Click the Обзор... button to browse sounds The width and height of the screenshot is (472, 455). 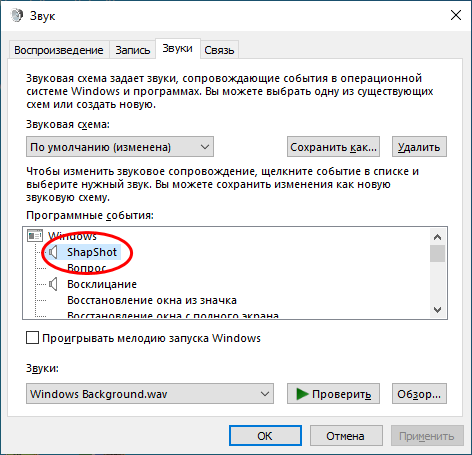(419, 394)
